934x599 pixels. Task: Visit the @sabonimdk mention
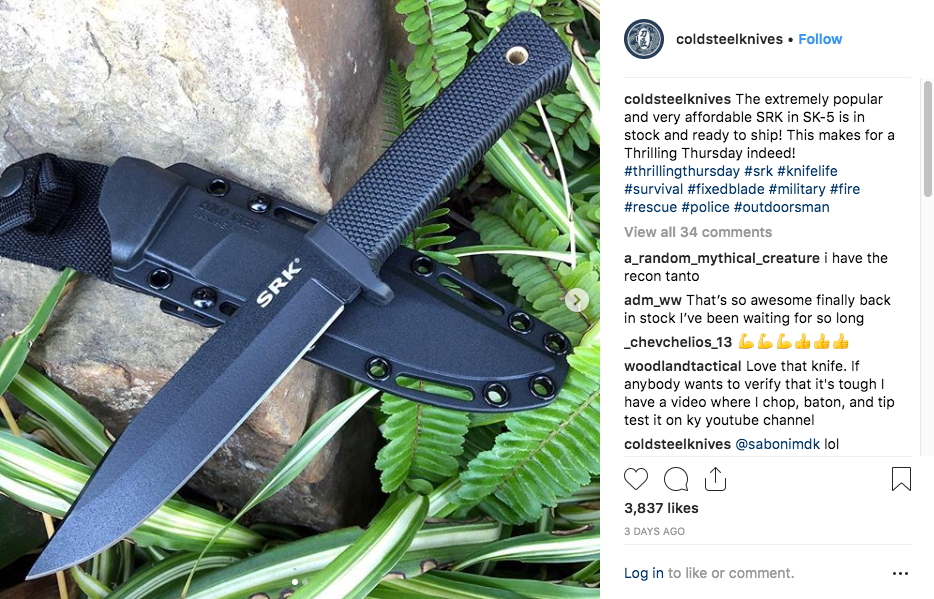(777, 444)
